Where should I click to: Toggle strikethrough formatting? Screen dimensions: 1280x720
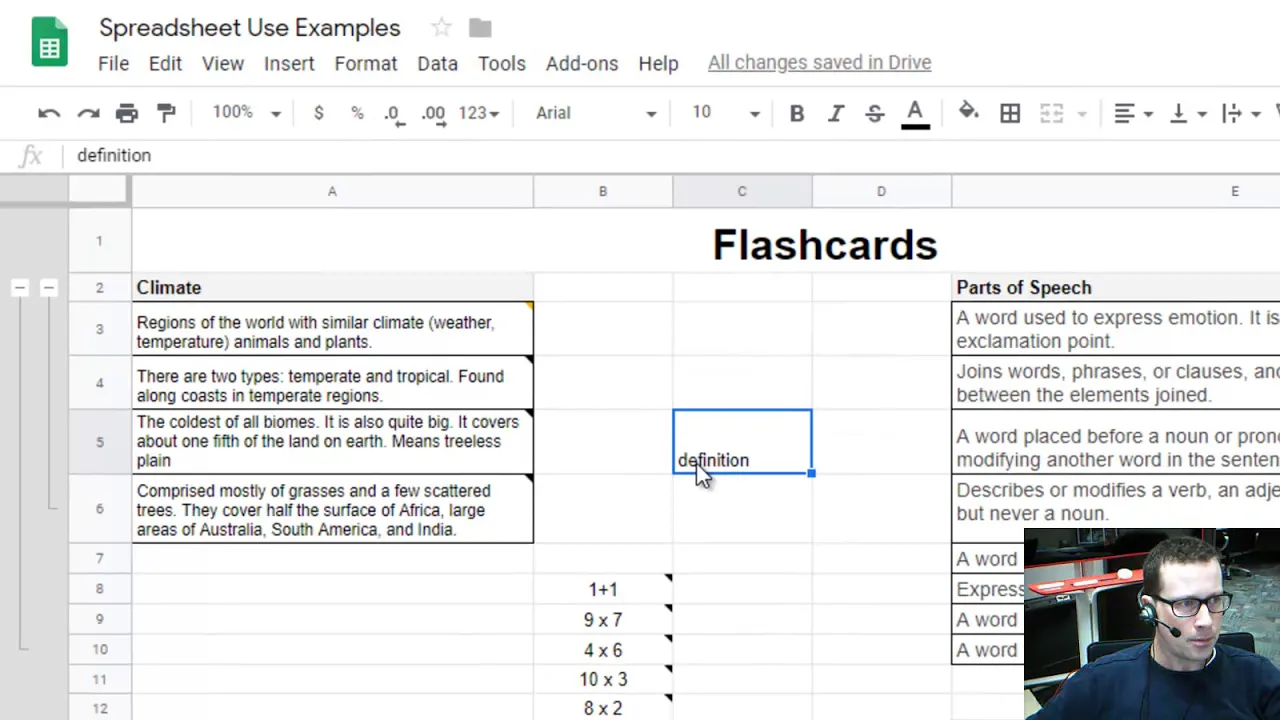(x=875, y=113)
